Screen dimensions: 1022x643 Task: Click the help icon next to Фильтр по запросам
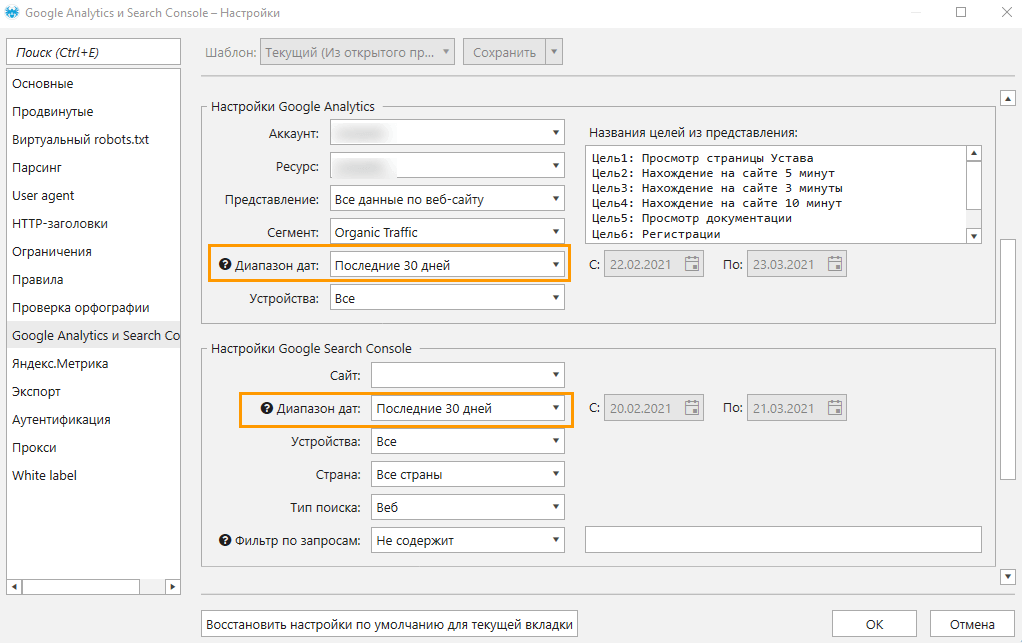225,540
